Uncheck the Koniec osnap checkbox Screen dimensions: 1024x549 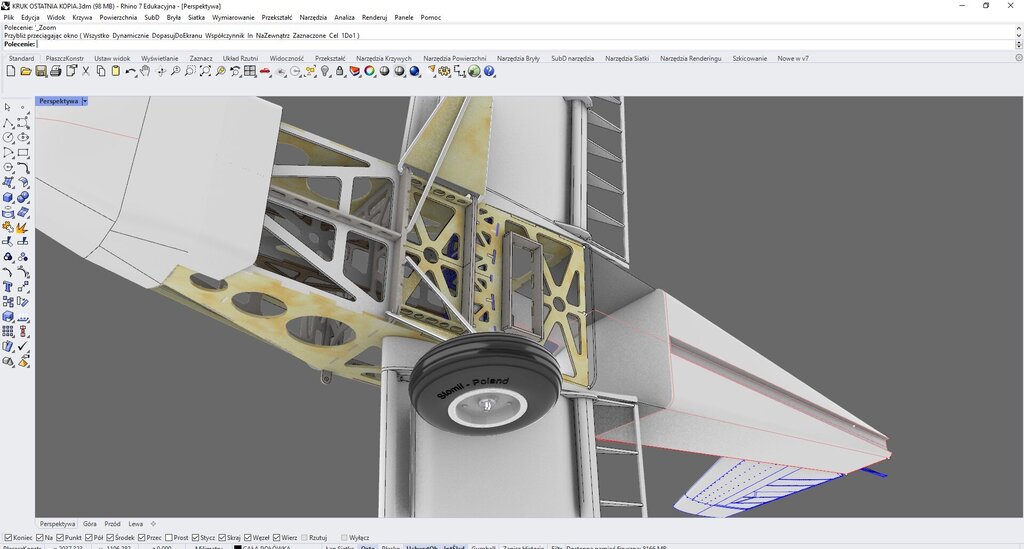[8, 537]
